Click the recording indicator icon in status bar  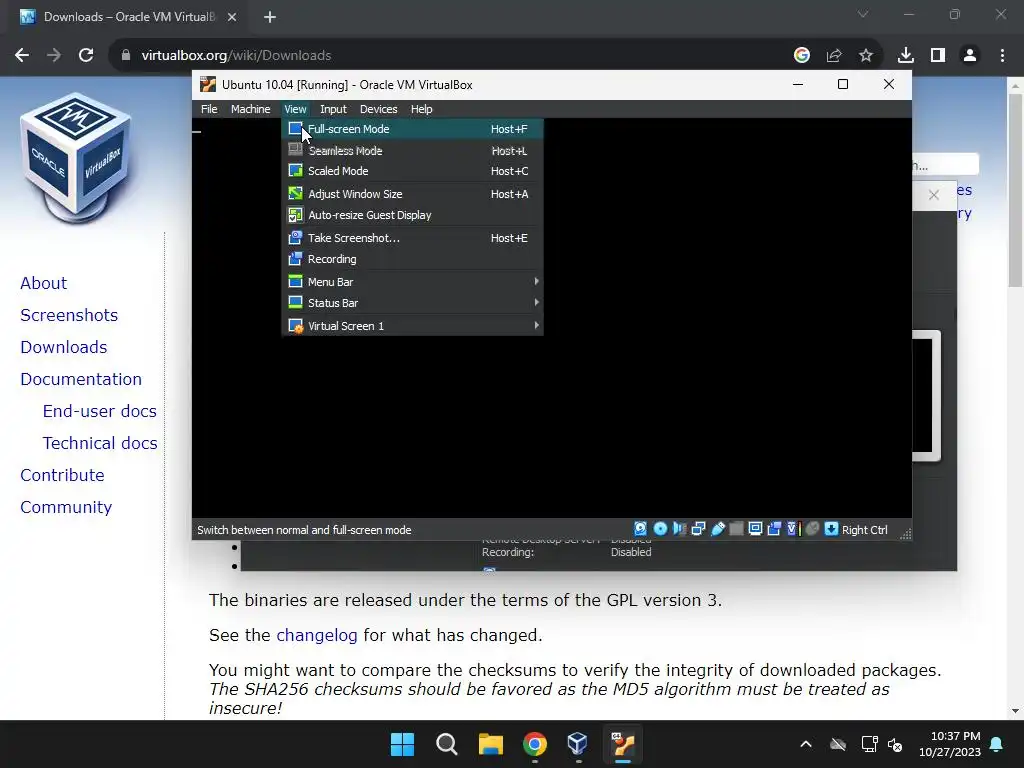point(774,529)
